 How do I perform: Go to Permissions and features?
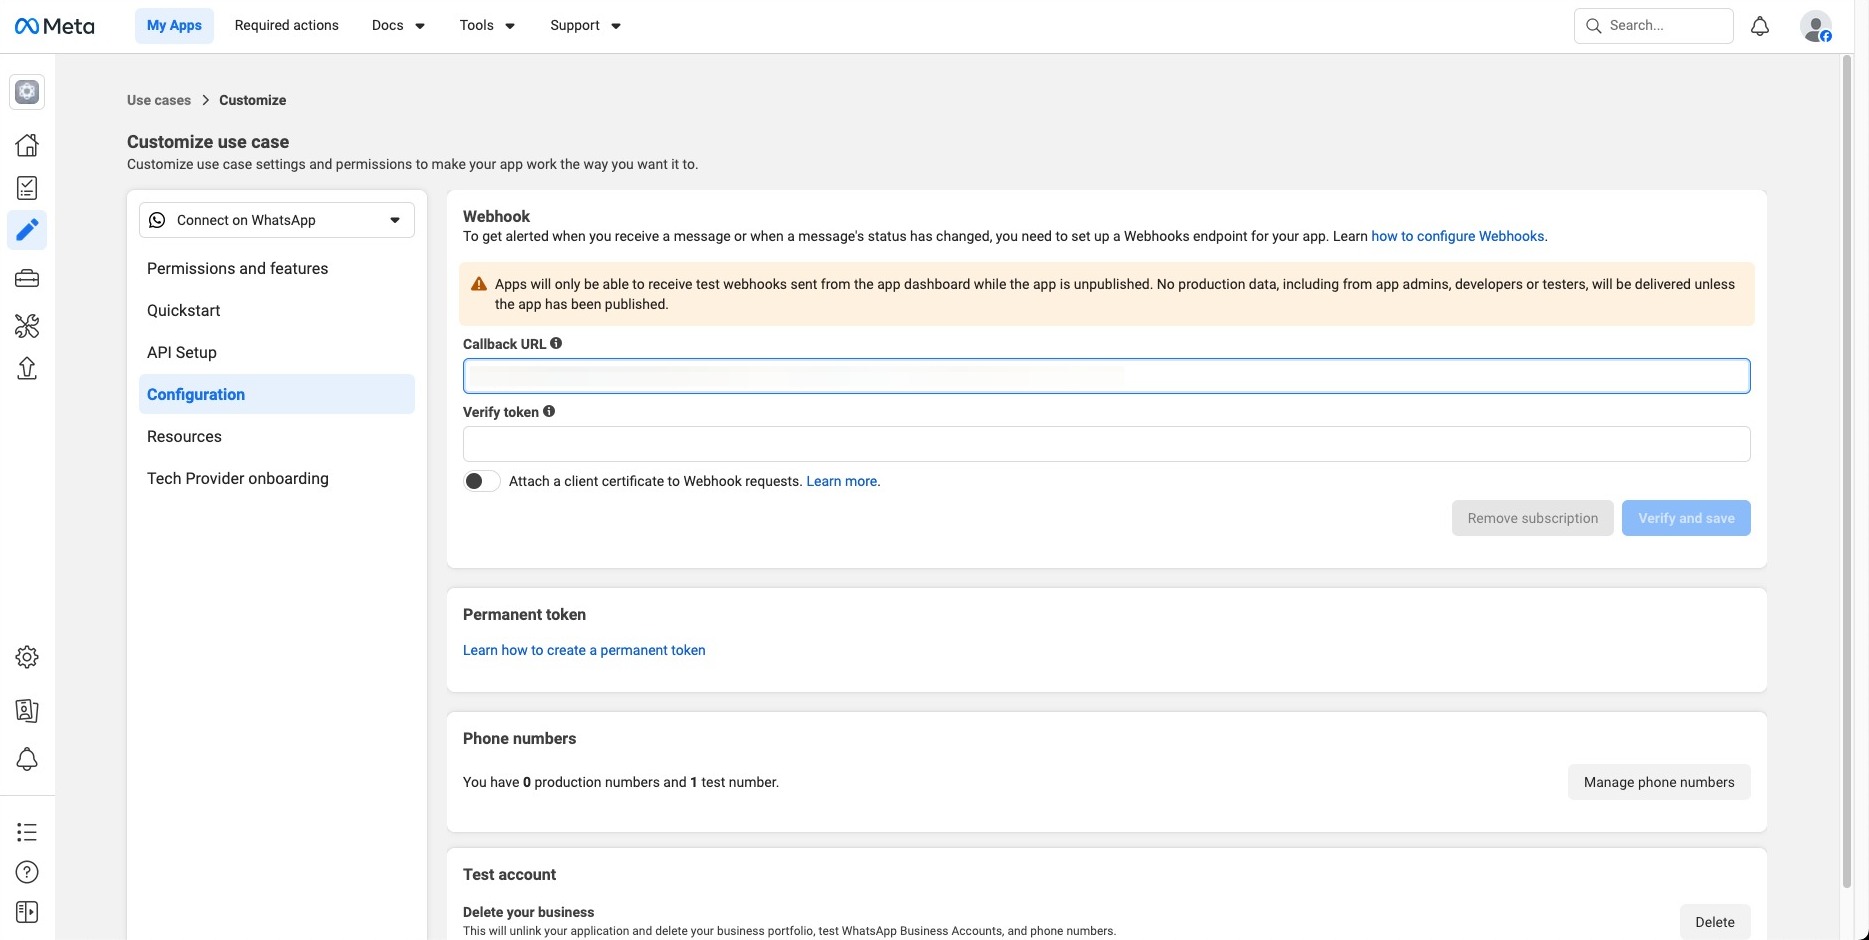click(237, 268)
